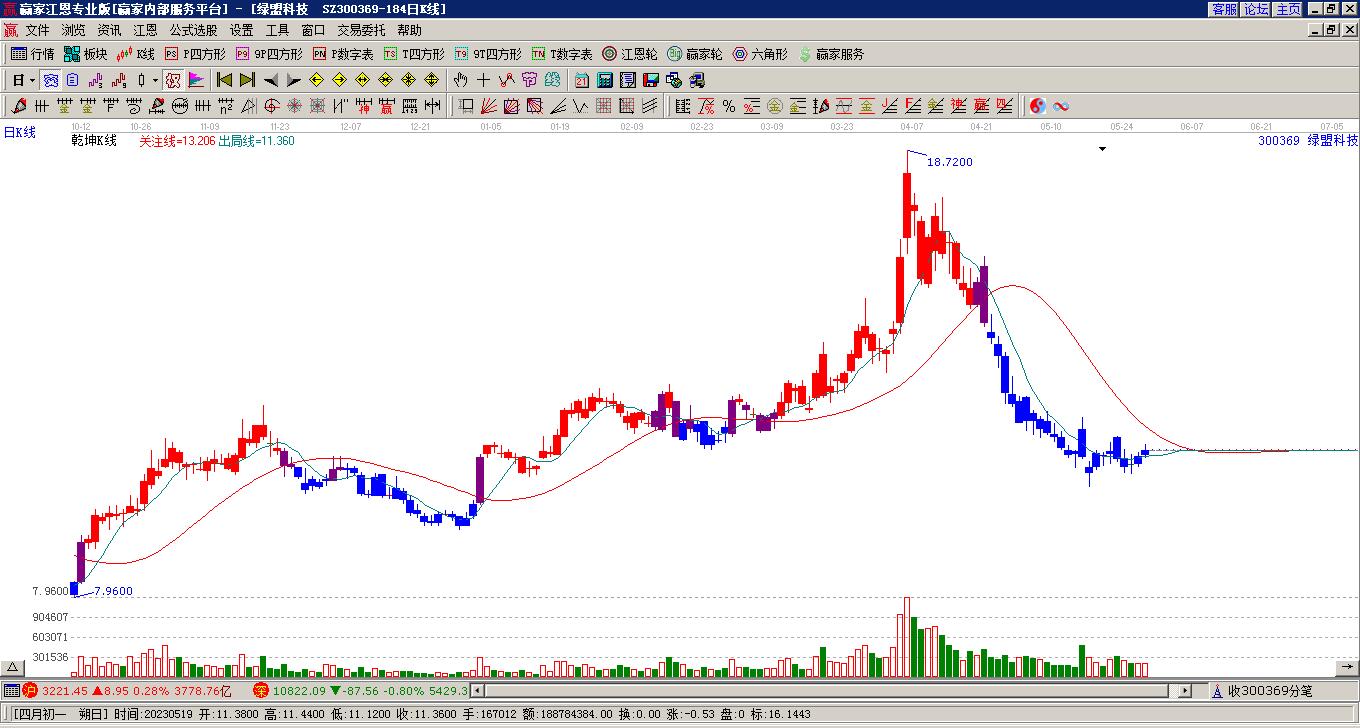
Task: Open the 工具 menu
Action: tap(277, 31)
